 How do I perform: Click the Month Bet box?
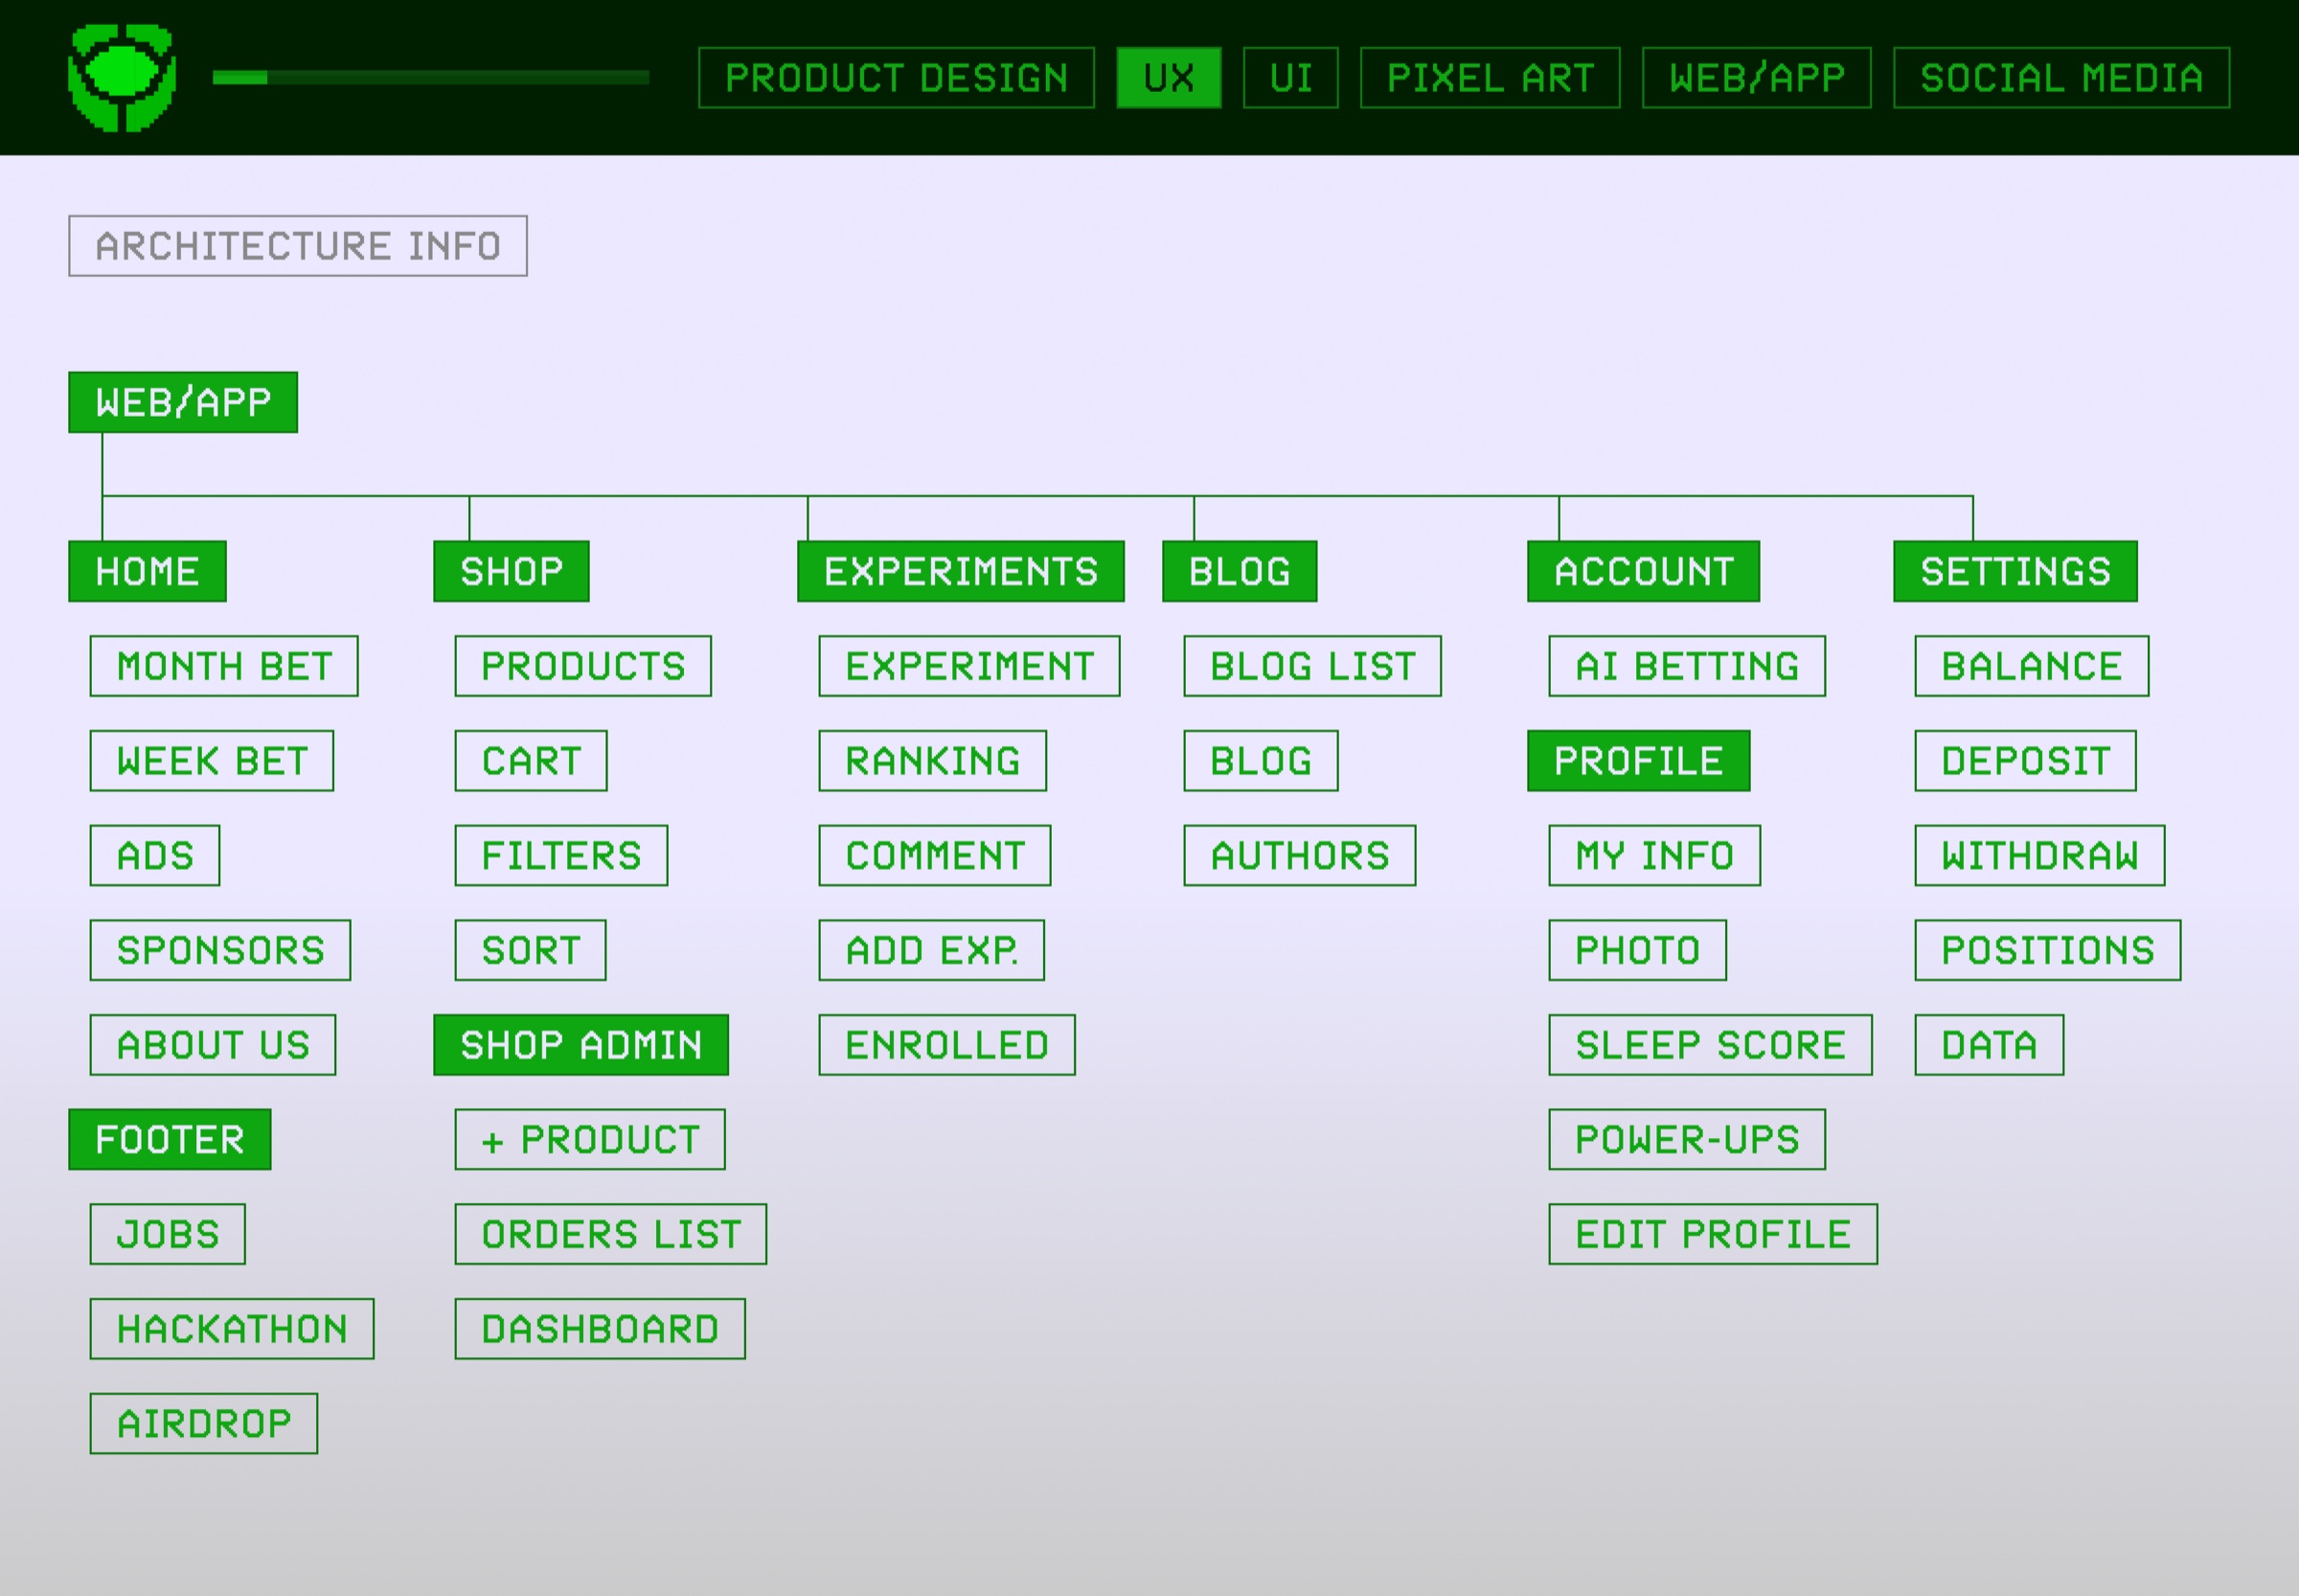224,666
